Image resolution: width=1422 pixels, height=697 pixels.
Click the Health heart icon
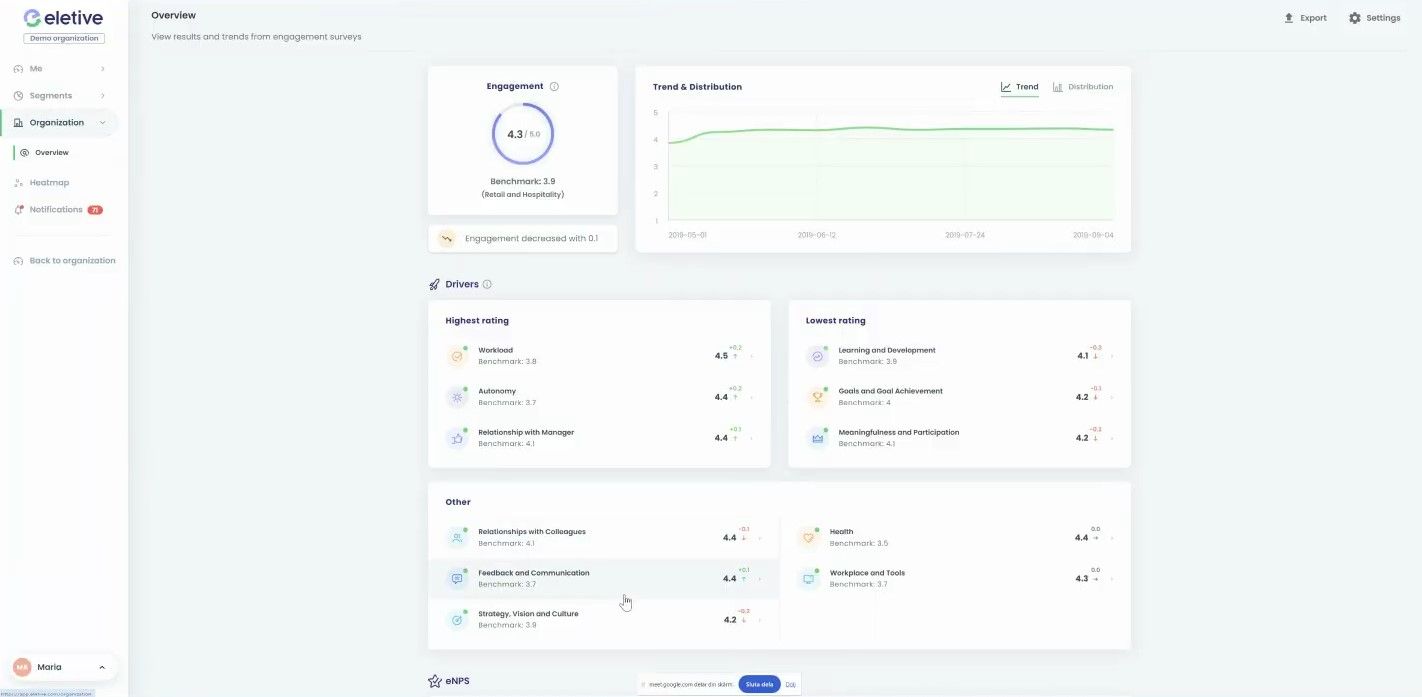coord(808,538)
